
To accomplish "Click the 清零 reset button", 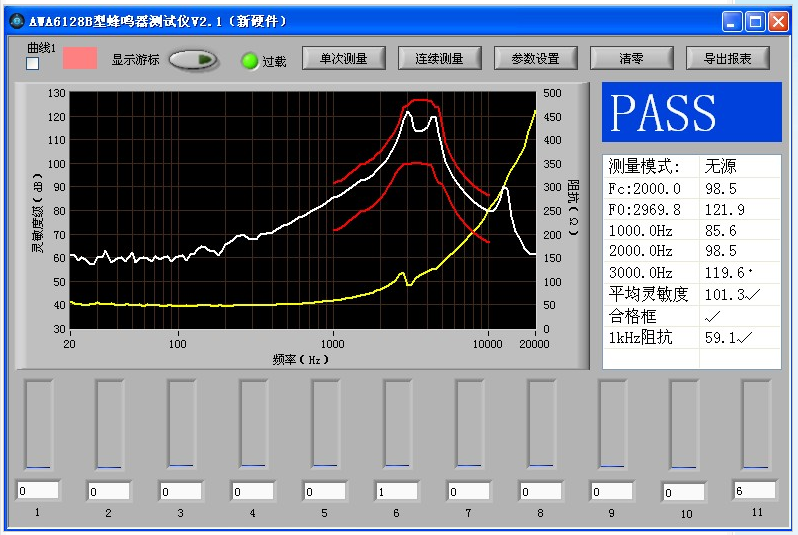I will (x=631, y=59).
